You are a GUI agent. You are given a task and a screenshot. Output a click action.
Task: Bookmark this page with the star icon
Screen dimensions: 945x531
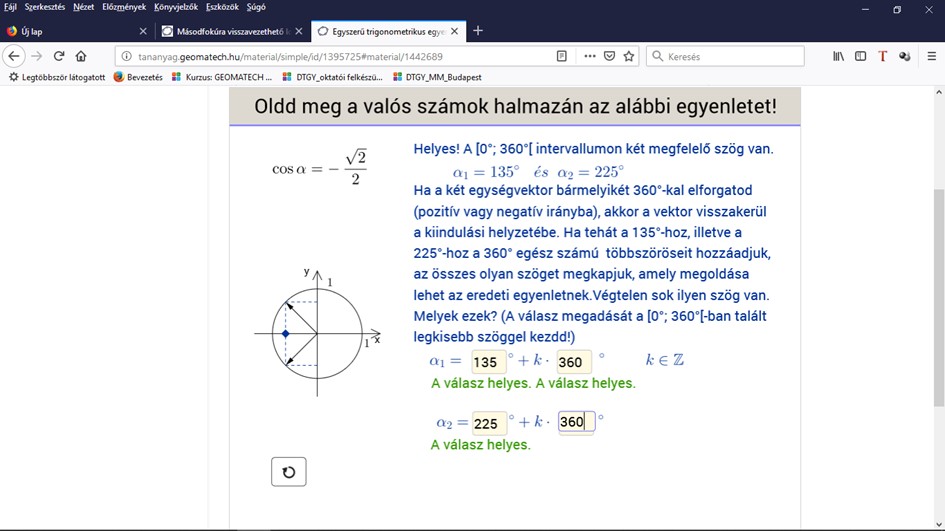629,56
